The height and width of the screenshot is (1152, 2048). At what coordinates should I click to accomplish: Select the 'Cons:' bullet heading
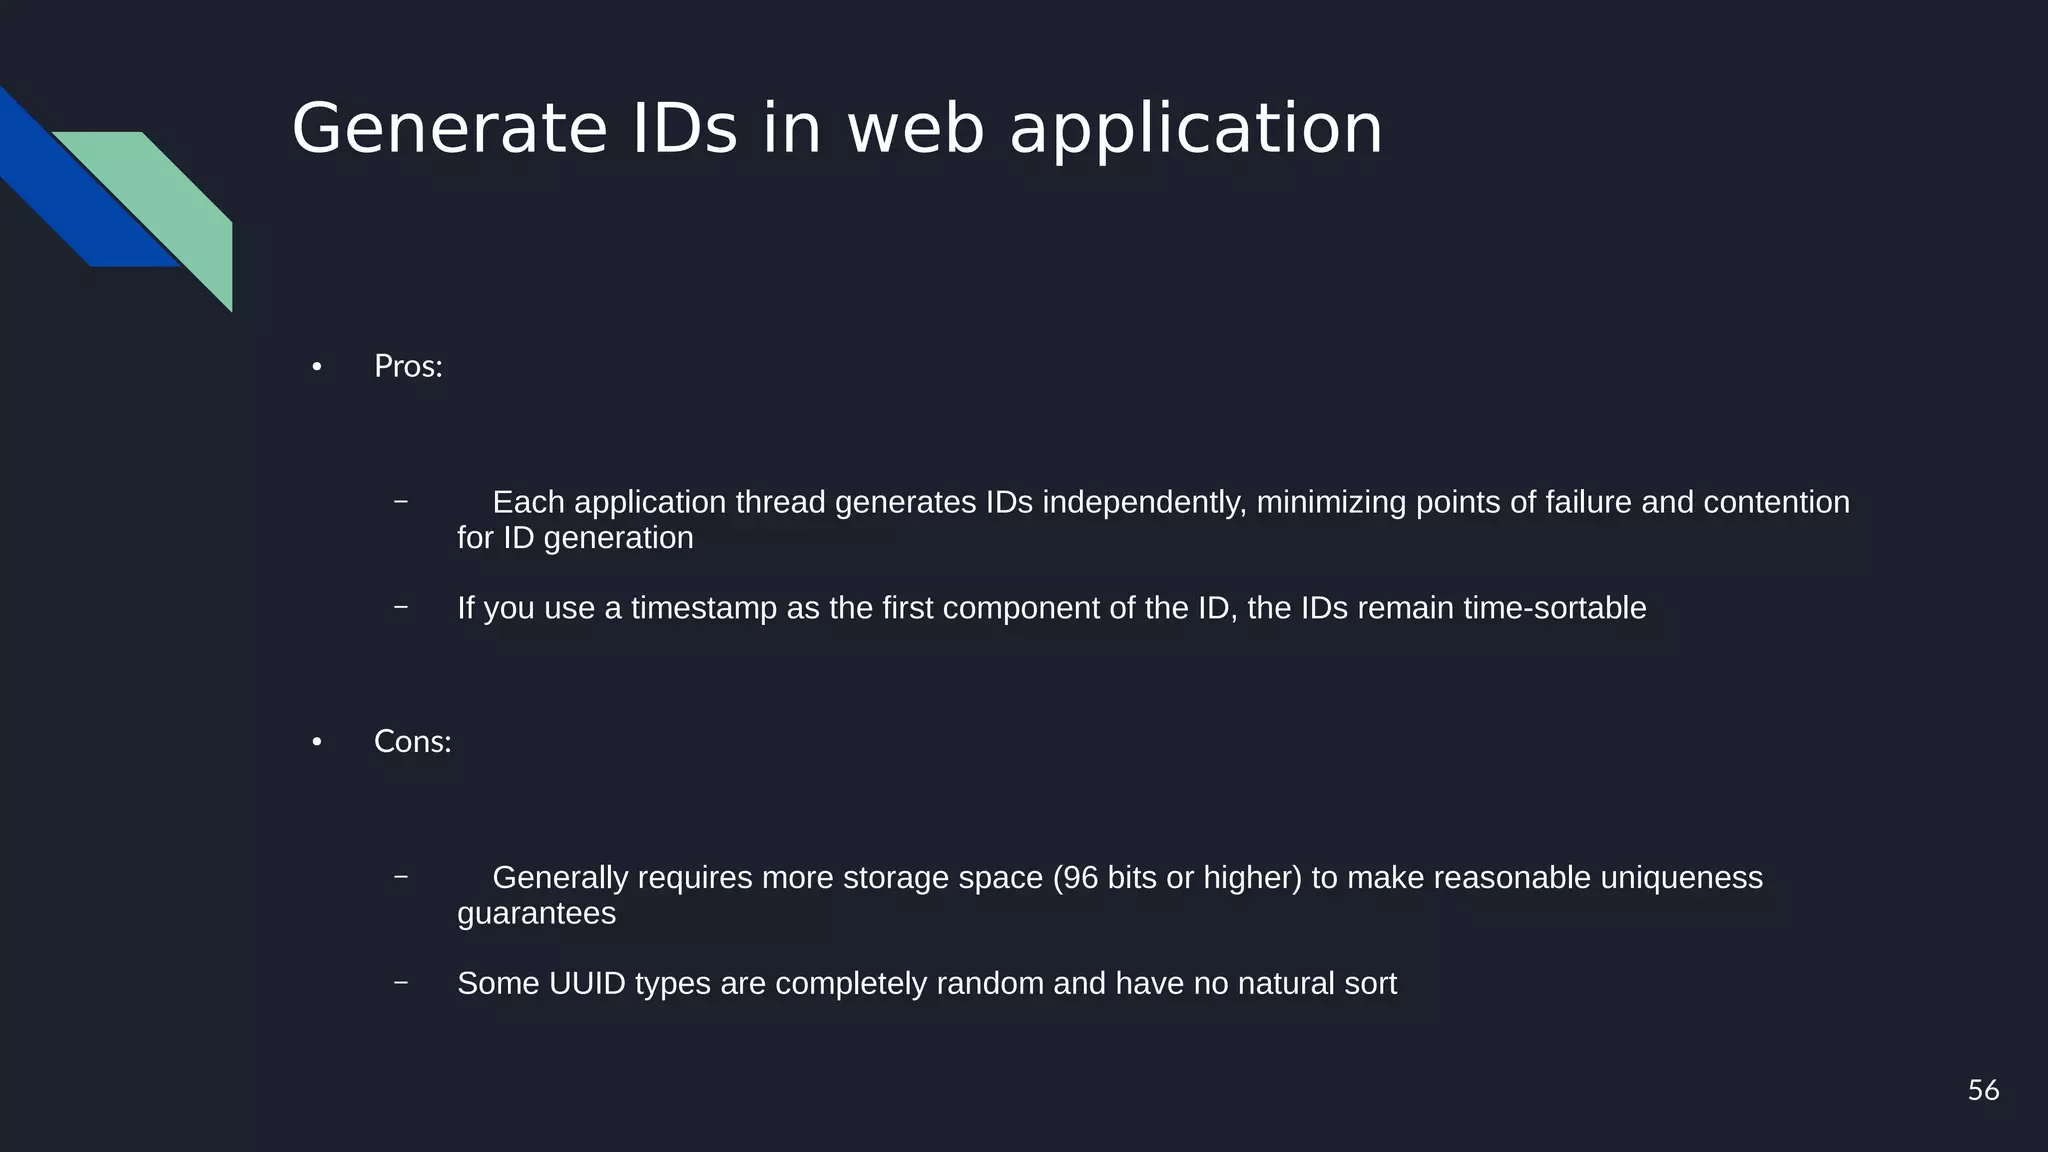[413, 741]
